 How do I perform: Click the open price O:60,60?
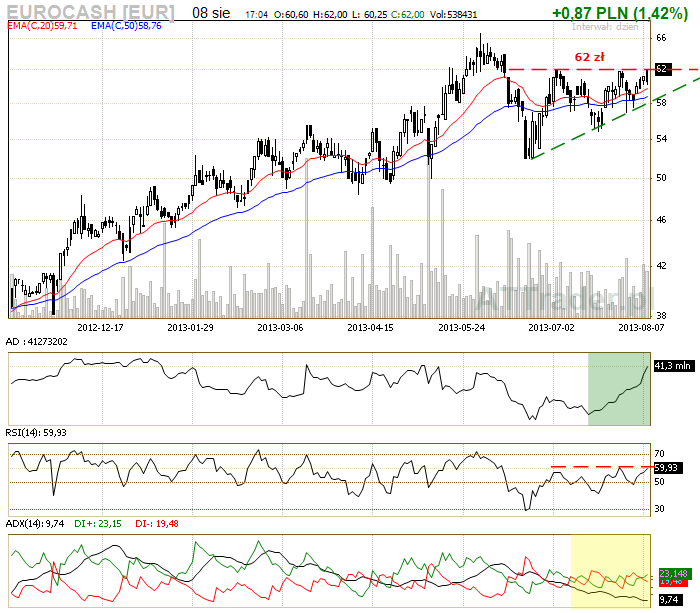click(x=291, y=15)
